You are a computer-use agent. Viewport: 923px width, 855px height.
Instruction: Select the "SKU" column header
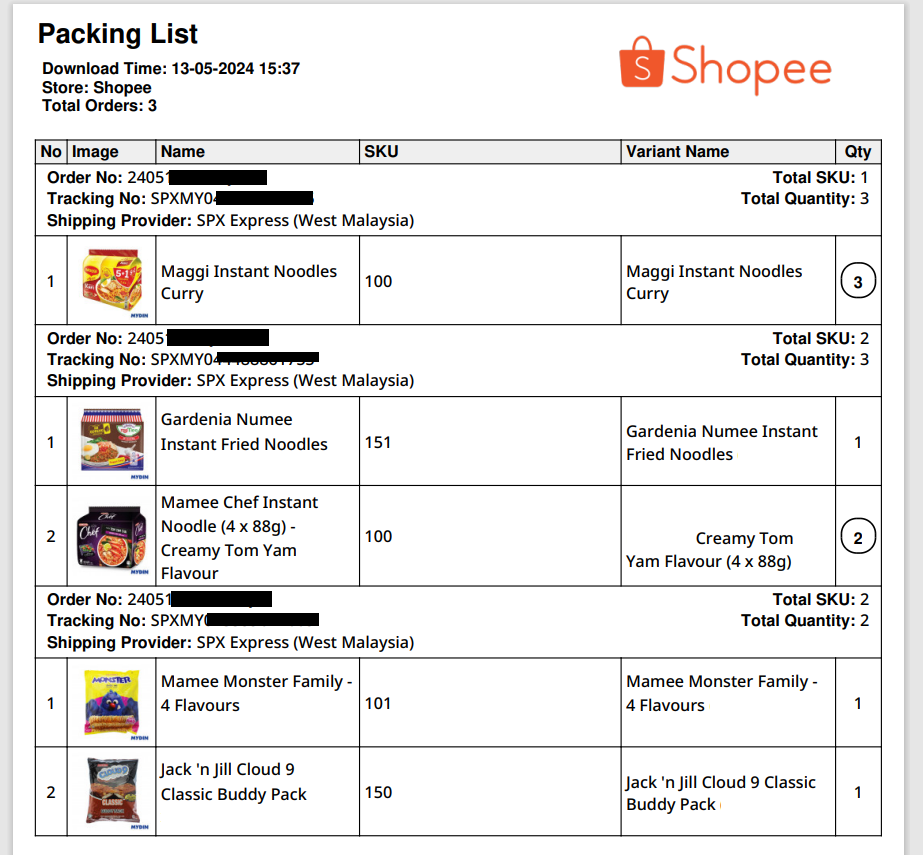pyautogui.click(x=381, y=152)
